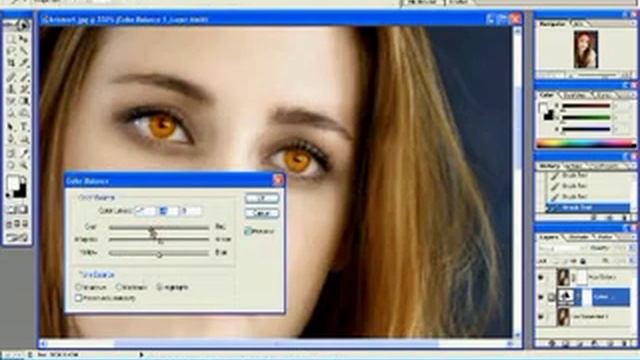Click the lock all icon in Layers panel

(583, 261)
